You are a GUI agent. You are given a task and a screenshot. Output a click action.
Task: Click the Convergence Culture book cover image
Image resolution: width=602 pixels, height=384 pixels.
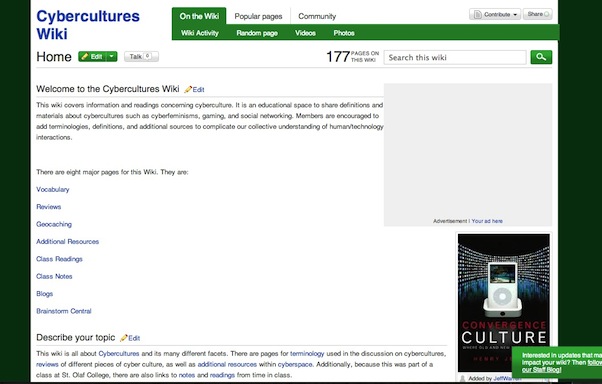click(503, 303)
